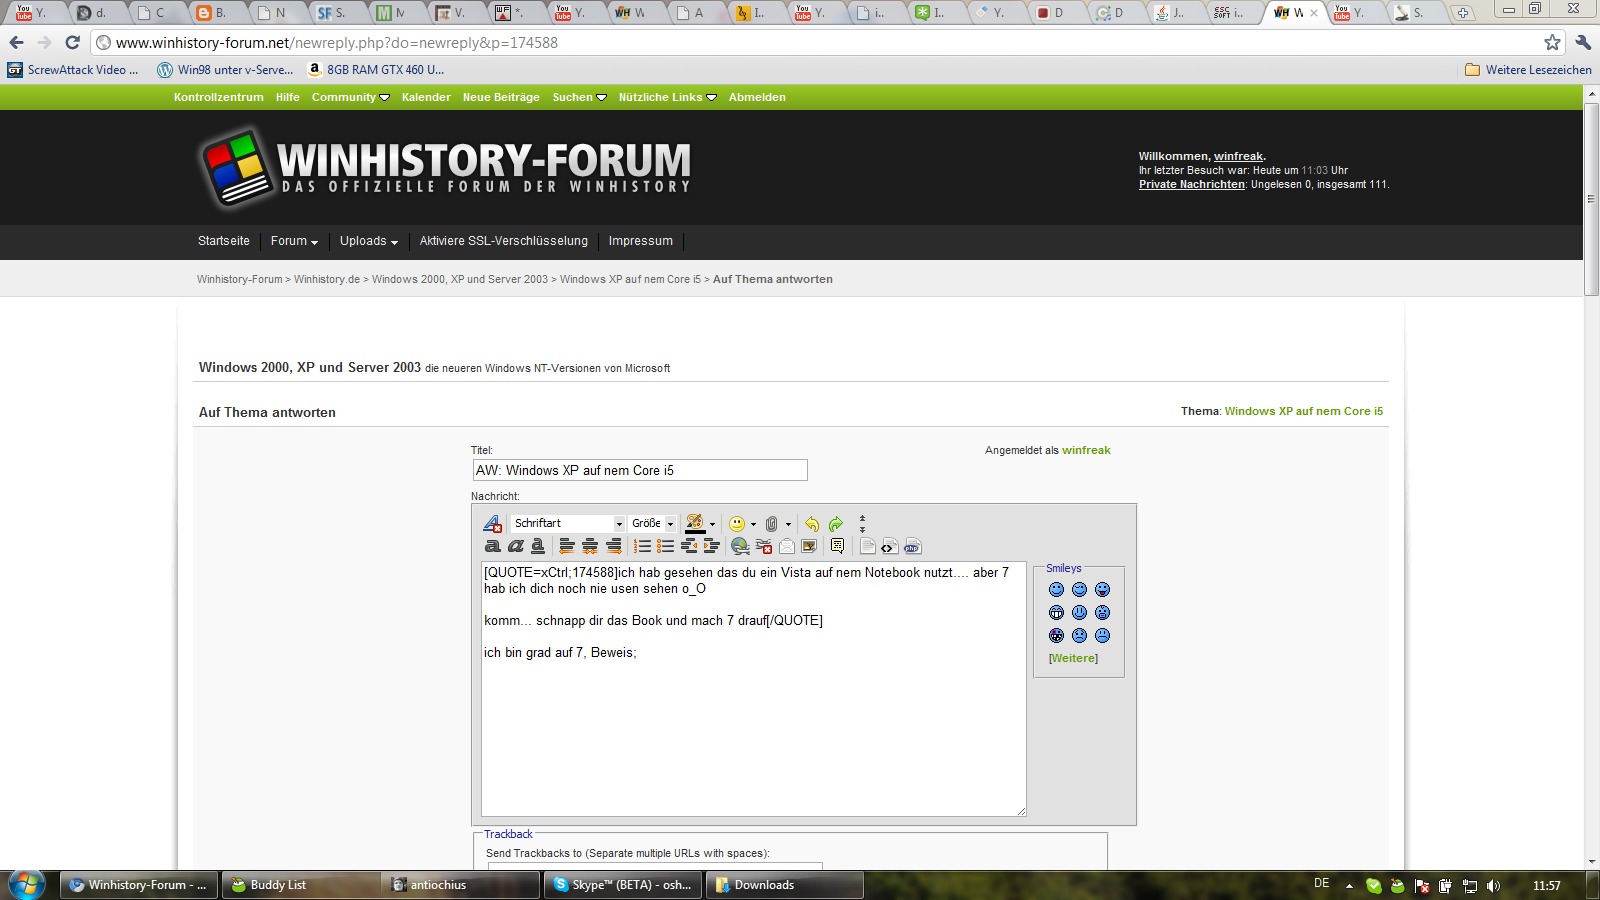This screenshot has width=1600, height=900.
Task: Open the Uploads navigation menu
Action: [x=368, y=241]
